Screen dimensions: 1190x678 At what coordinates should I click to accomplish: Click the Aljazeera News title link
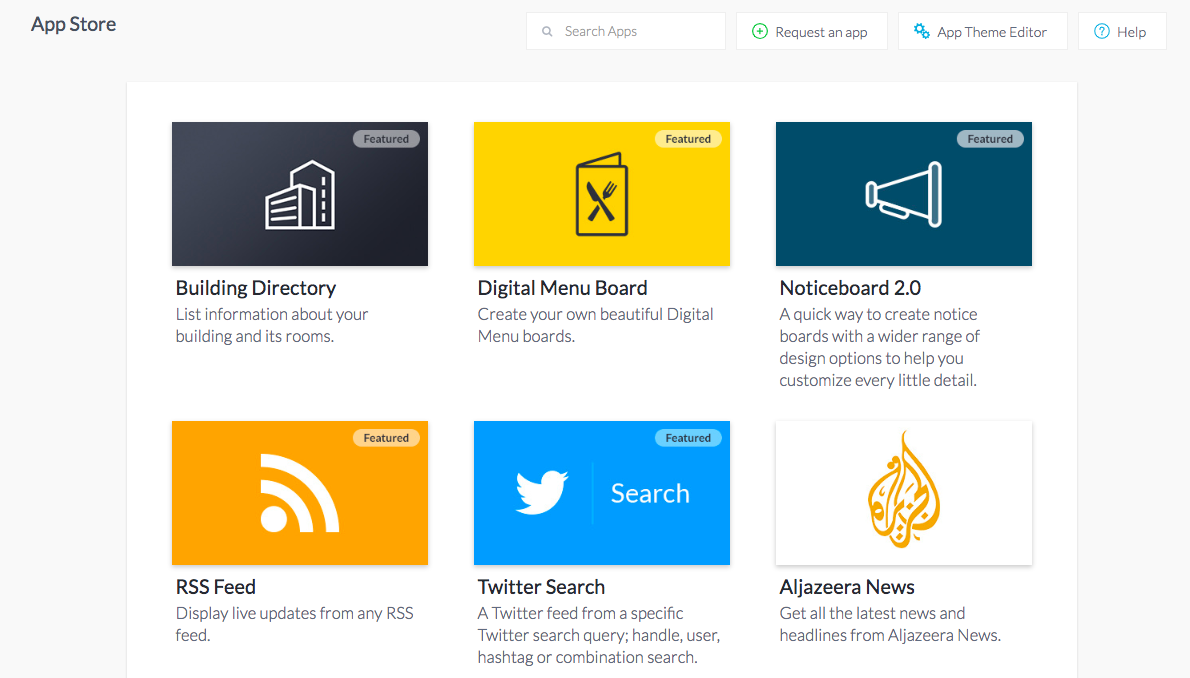pos(847,587)
